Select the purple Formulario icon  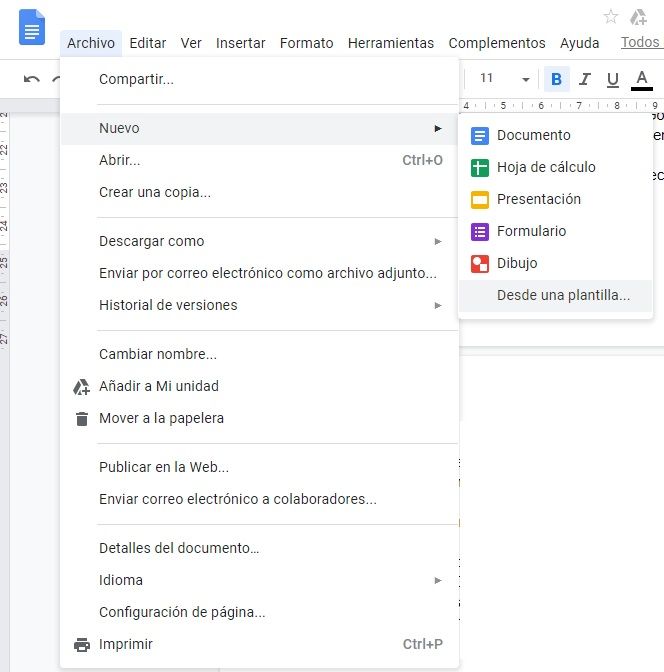[x=480, y=231]
